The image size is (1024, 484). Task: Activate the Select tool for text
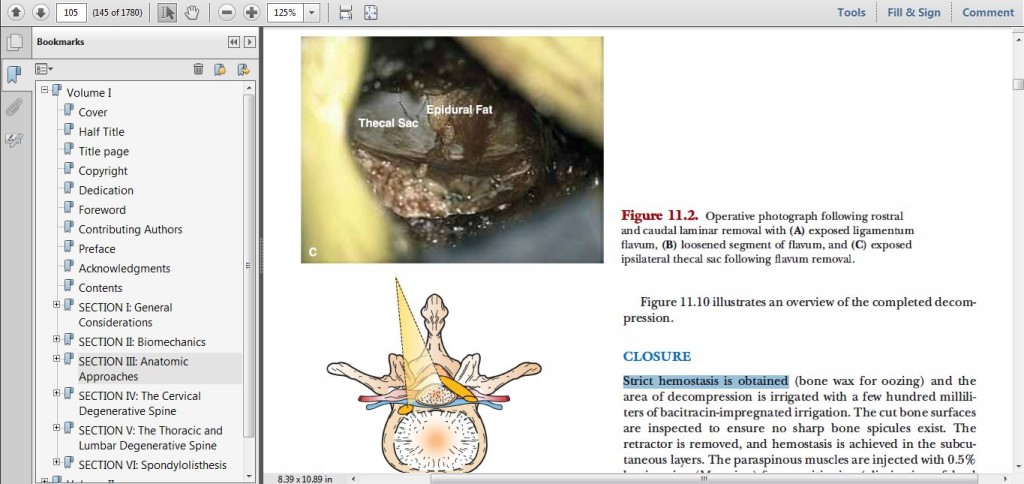pyautogui.click(x=167, y=12)
